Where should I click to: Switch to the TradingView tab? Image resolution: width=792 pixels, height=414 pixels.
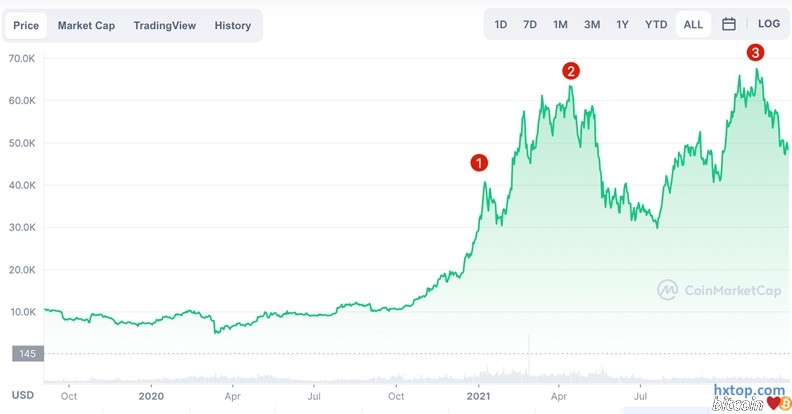[165, 25]
